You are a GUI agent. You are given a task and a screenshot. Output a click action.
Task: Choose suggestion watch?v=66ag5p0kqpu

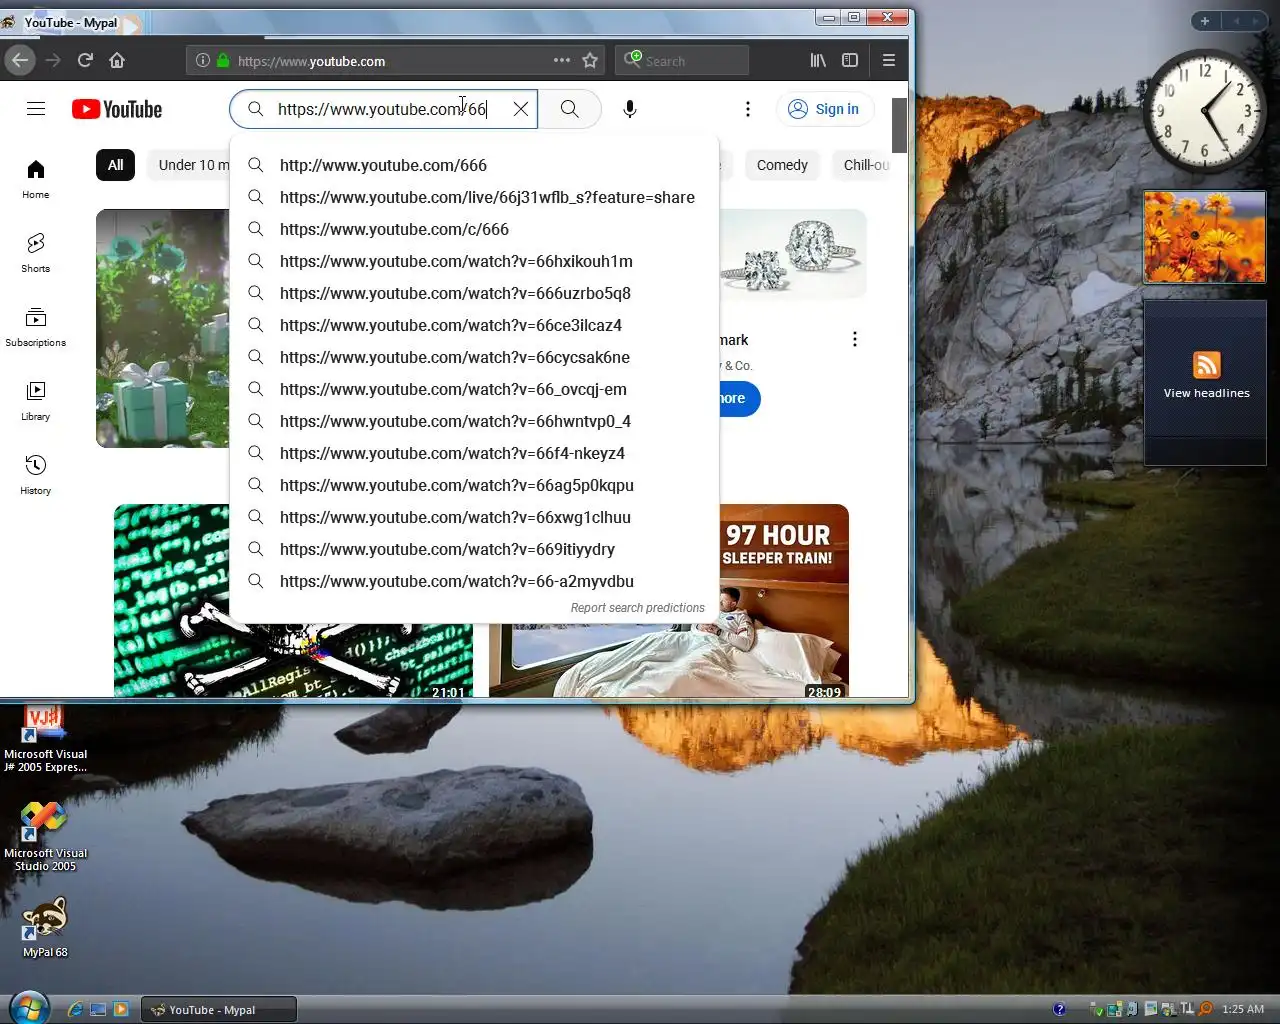point(474,485)
